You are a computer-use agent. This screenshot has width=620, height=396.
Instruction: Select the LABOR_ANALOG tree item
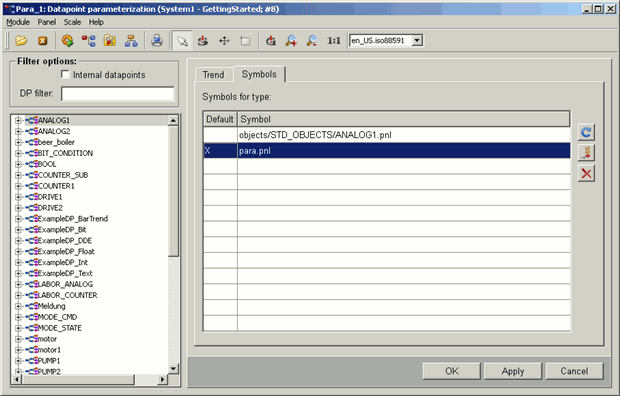tap(65, 284)
